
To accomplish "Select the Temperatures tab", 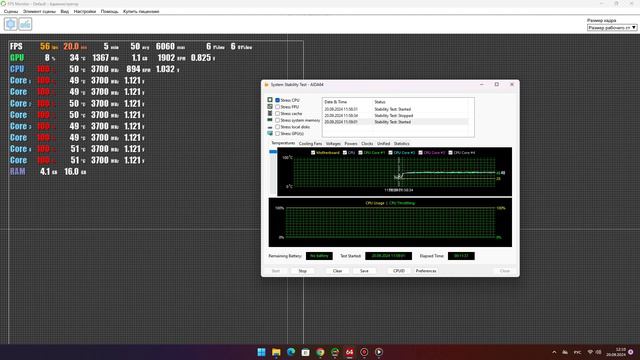I will click(x=283, y=143).
